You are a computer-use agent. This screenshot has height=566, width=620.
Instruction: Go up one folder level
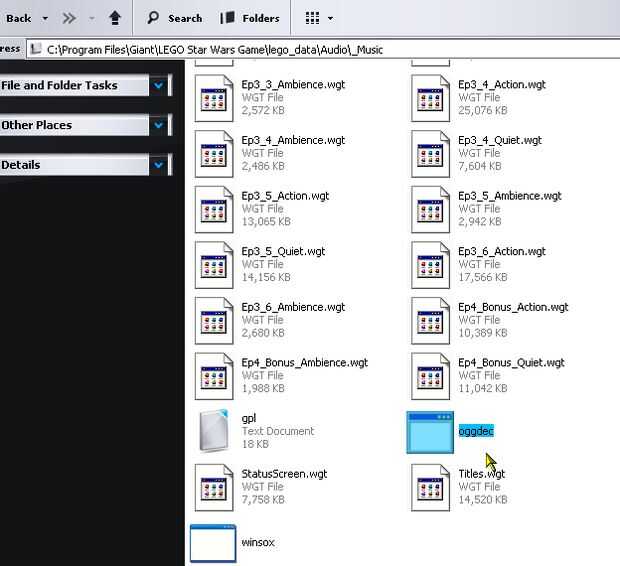(x=115, y=18)
